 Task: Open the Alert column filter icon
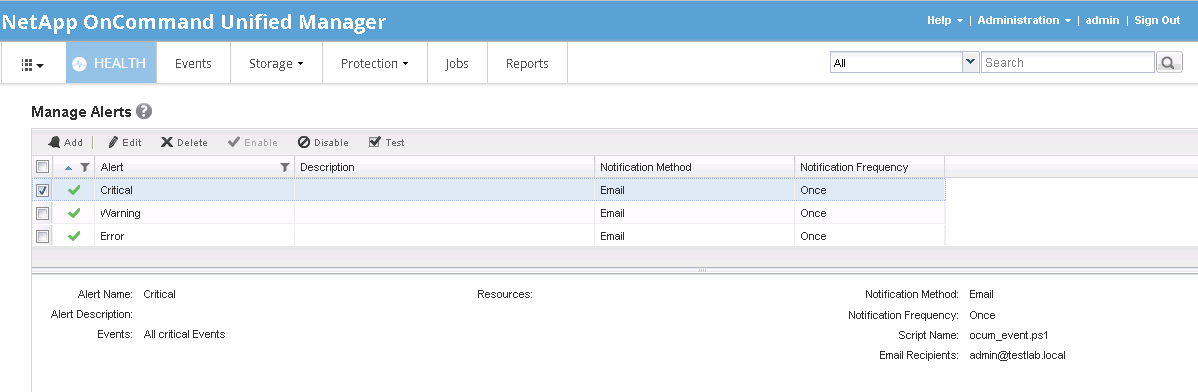pyautogui.click(x=284, y=167)
